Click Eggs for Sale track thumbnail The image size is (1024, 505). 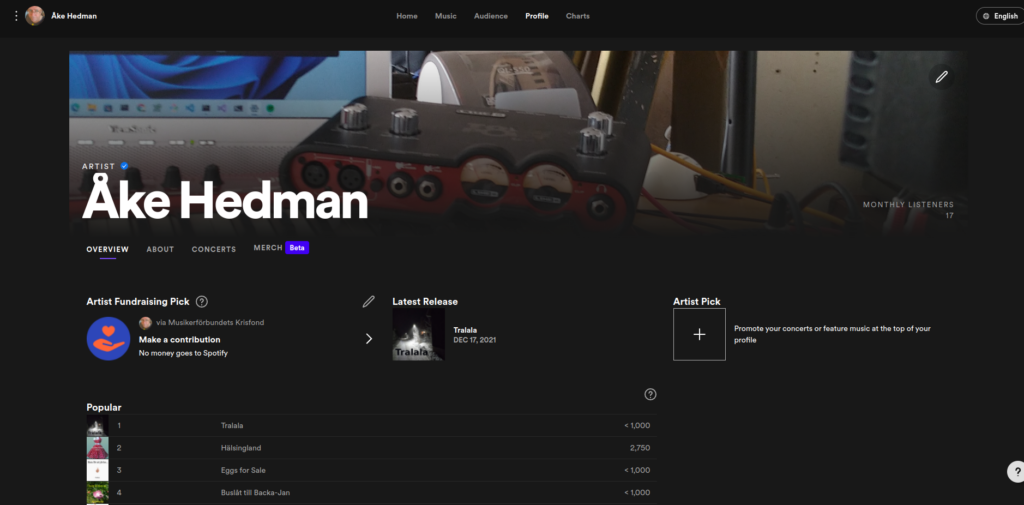(98, 470)
